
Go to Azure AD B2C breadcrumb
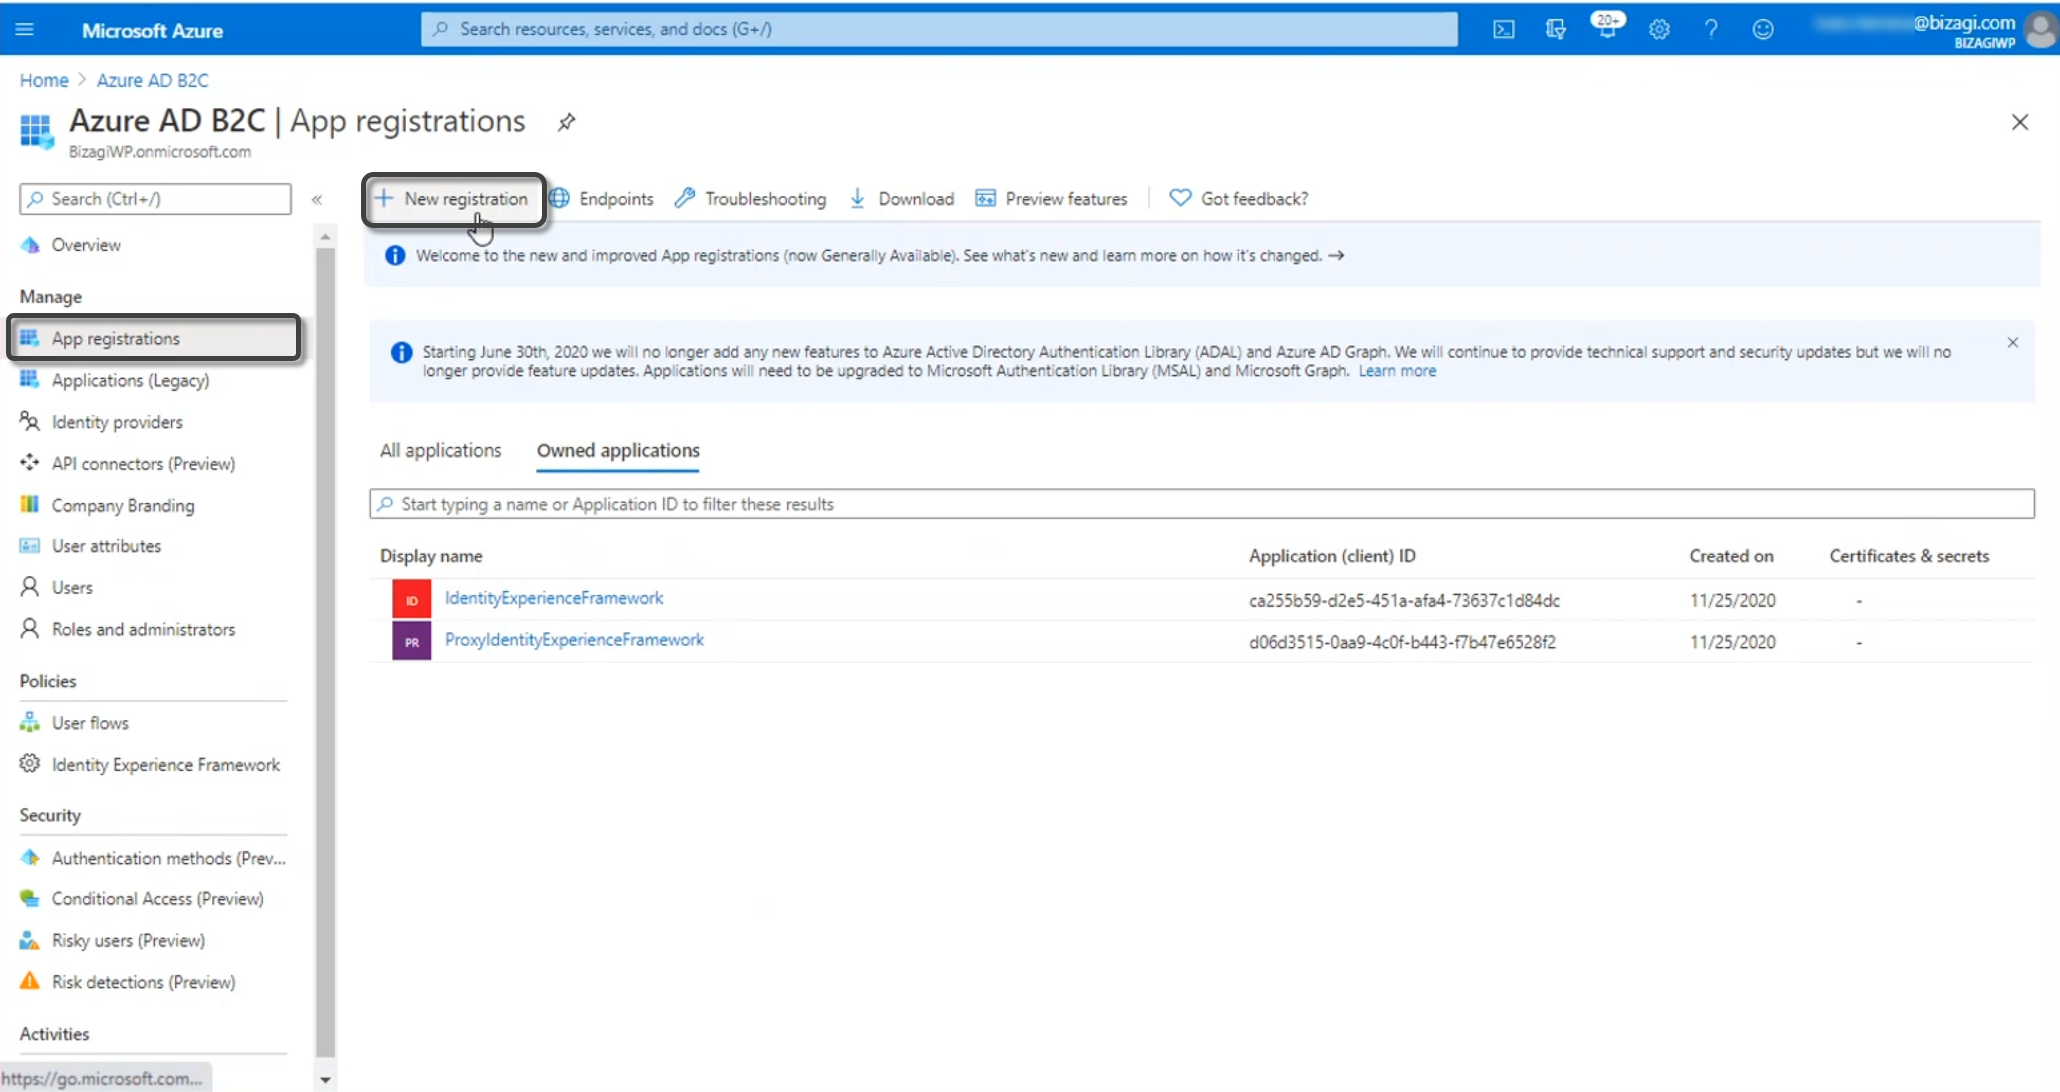pyautogui.click(x=152, y=80)
